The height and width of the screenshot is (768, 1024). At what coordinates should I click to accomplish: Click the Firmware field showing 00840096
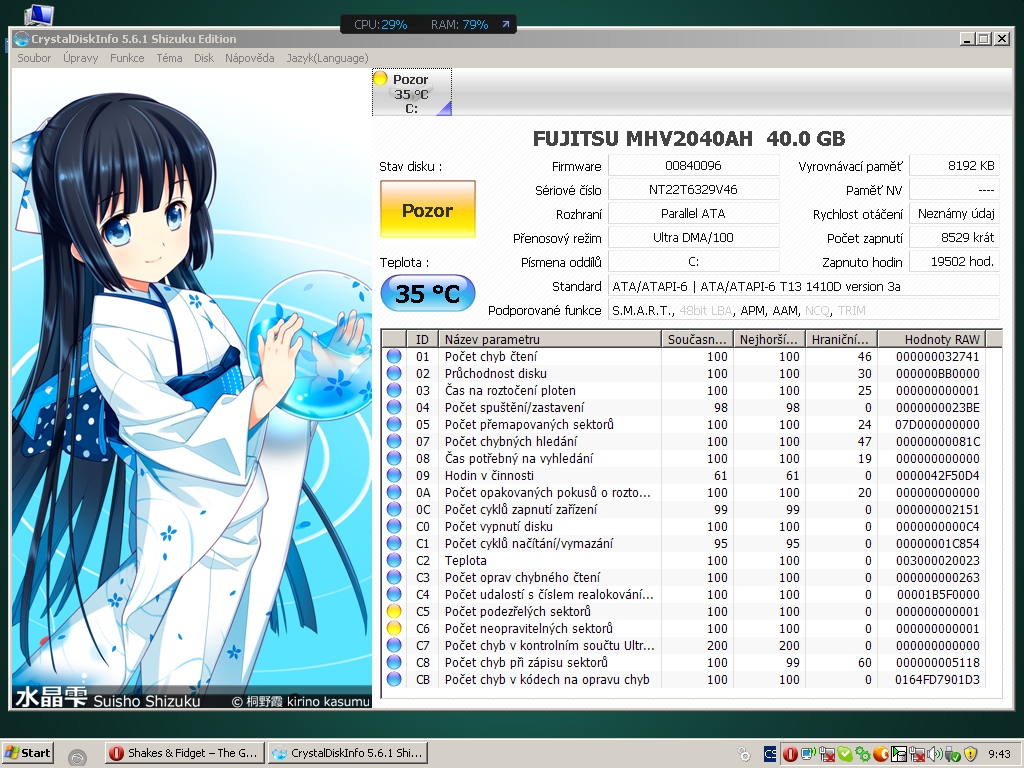[x=694, y=165]
